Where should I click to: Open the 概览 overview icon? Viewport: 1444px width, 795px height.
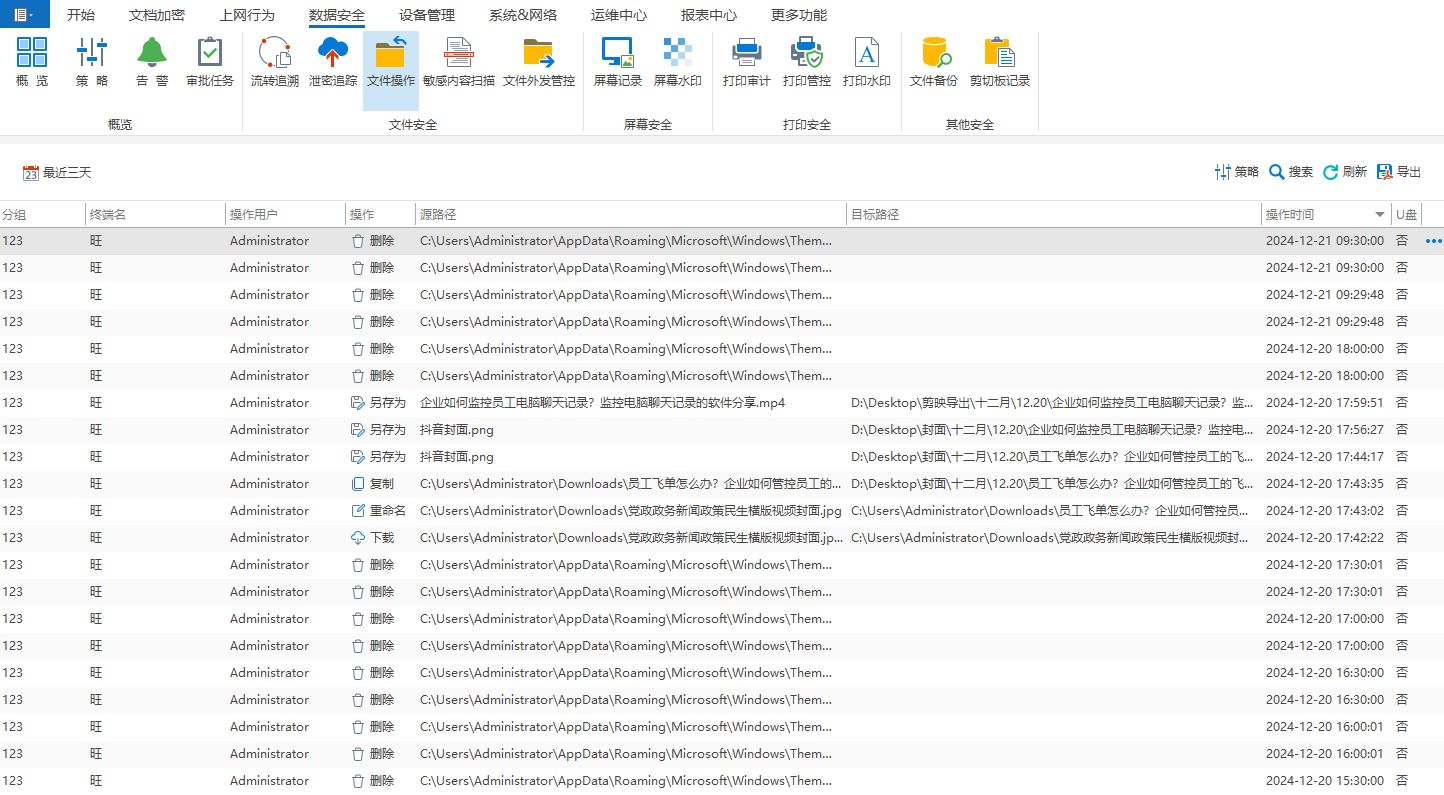[32, 62]
